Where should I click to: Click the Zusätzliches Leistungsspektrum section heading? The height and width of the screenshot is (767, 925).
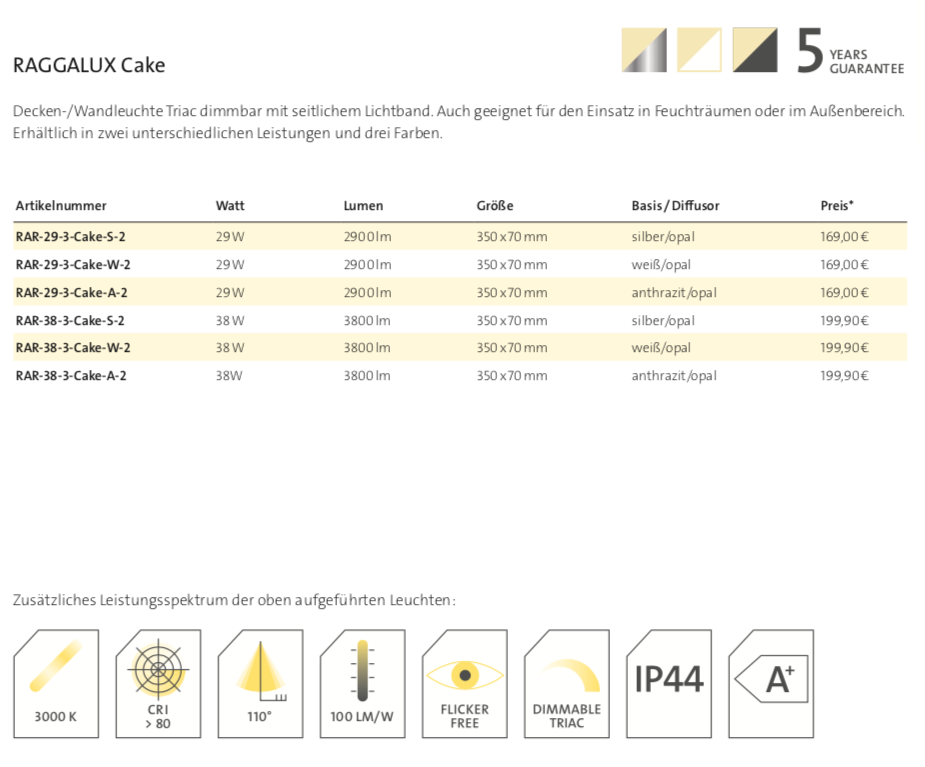pyautogui.click(x=234, y=600)
